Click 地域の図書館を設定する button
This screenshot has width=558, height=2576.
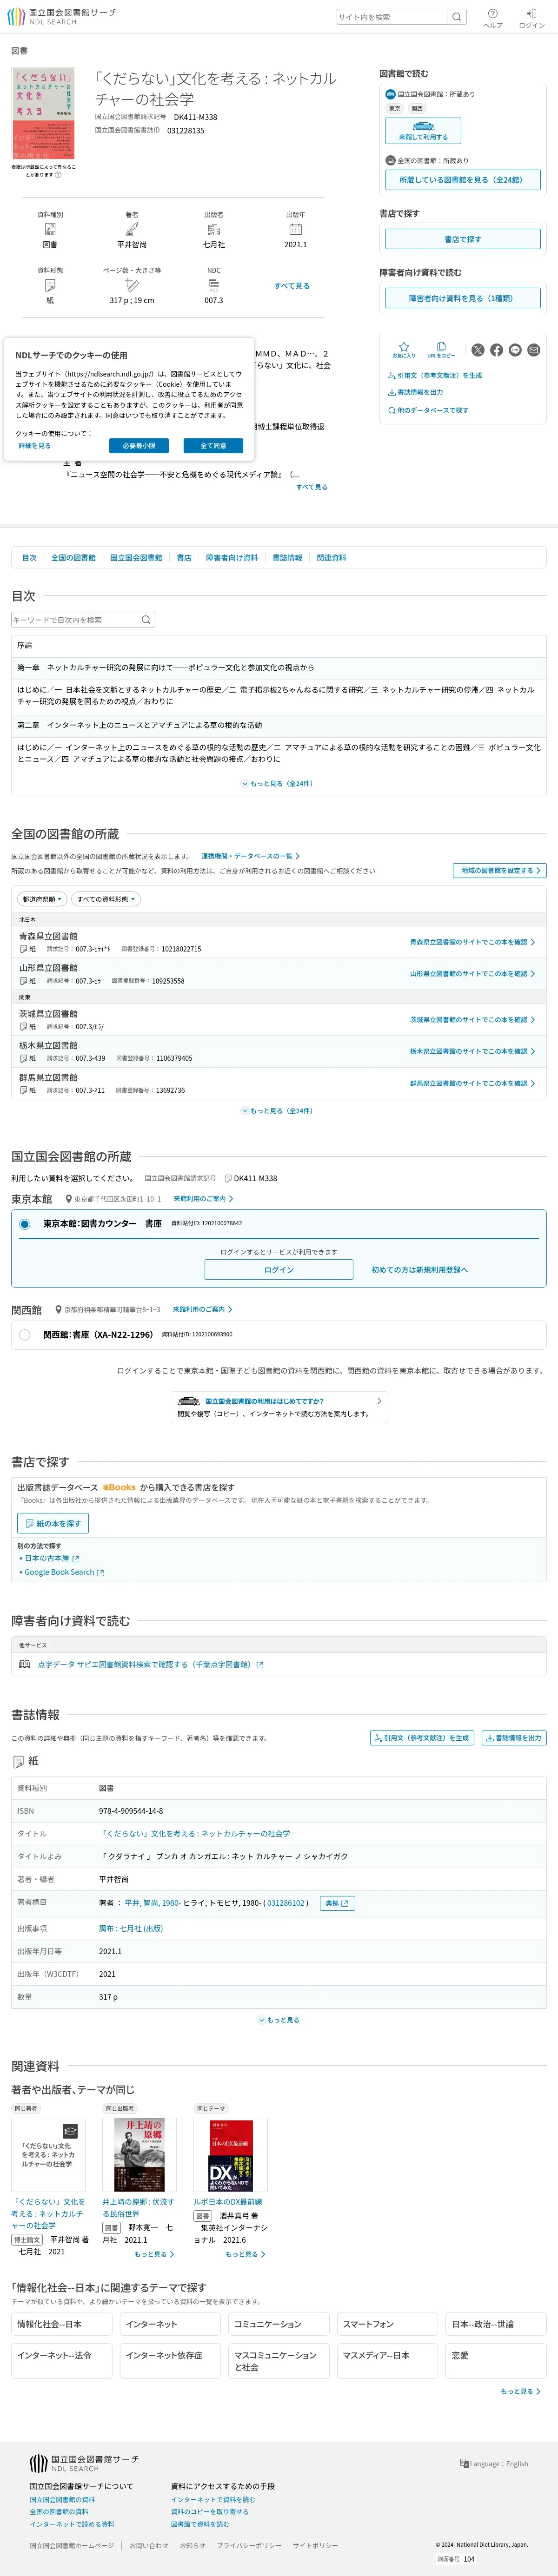point(499,871)
